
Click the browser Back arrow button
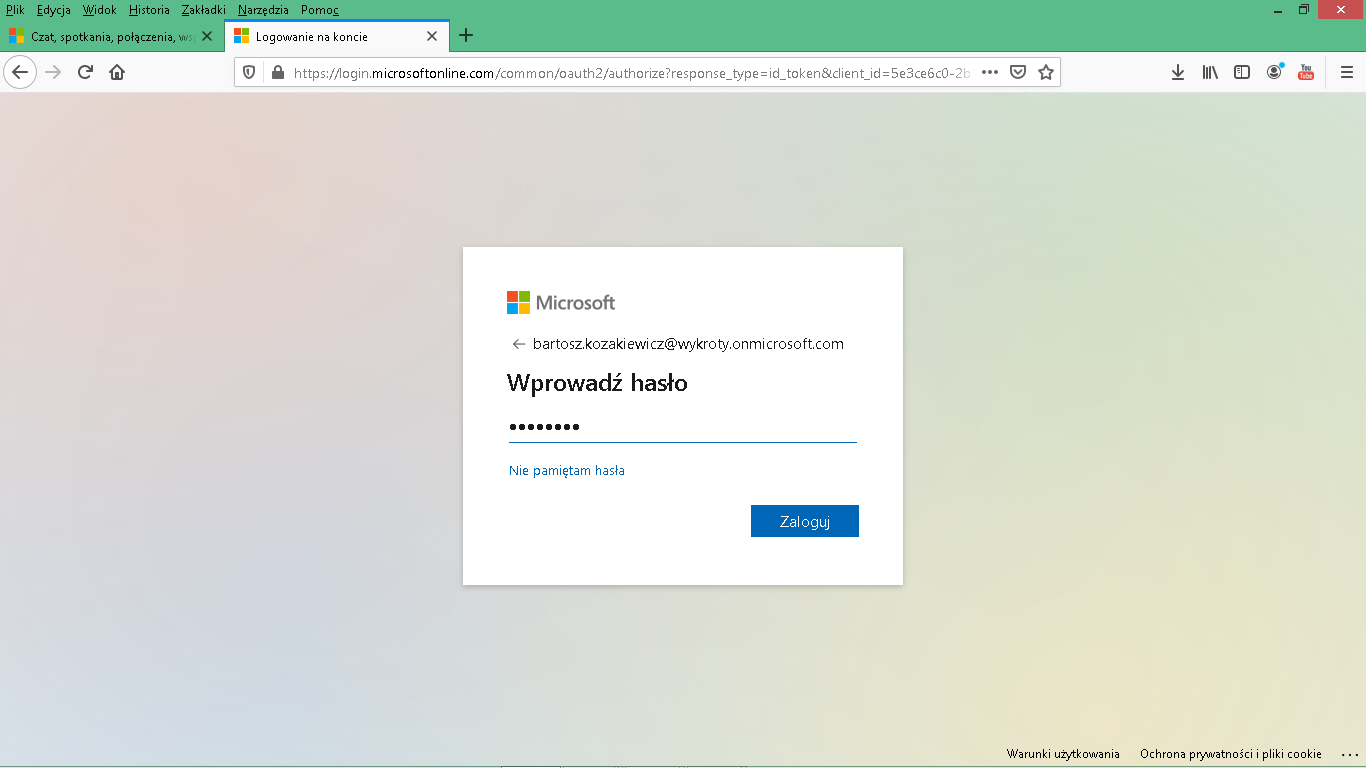[20, 72]
